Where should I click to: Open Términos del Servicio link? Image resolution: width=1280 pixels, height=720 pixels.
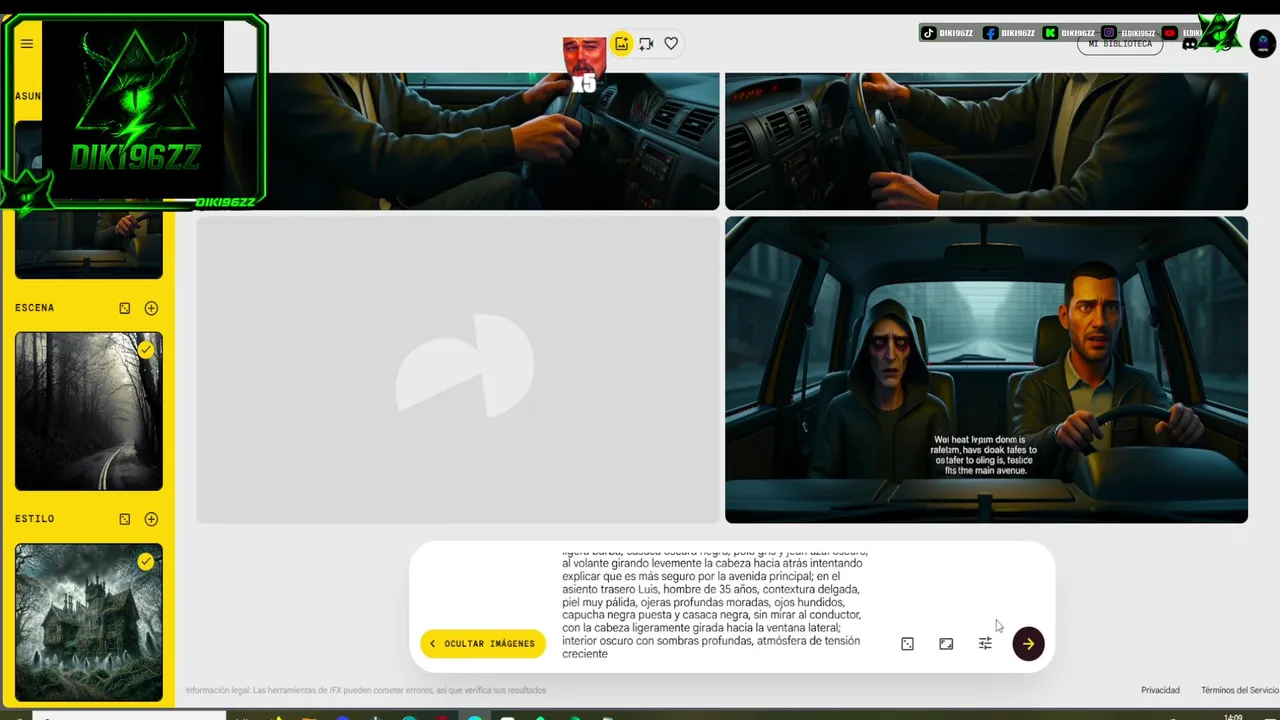click(1240, 690)
